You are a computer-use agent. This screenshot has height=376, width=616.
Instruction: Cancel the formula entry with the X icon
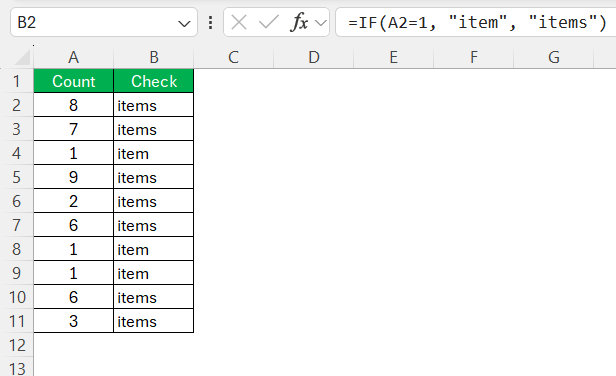tap(239, 22)
